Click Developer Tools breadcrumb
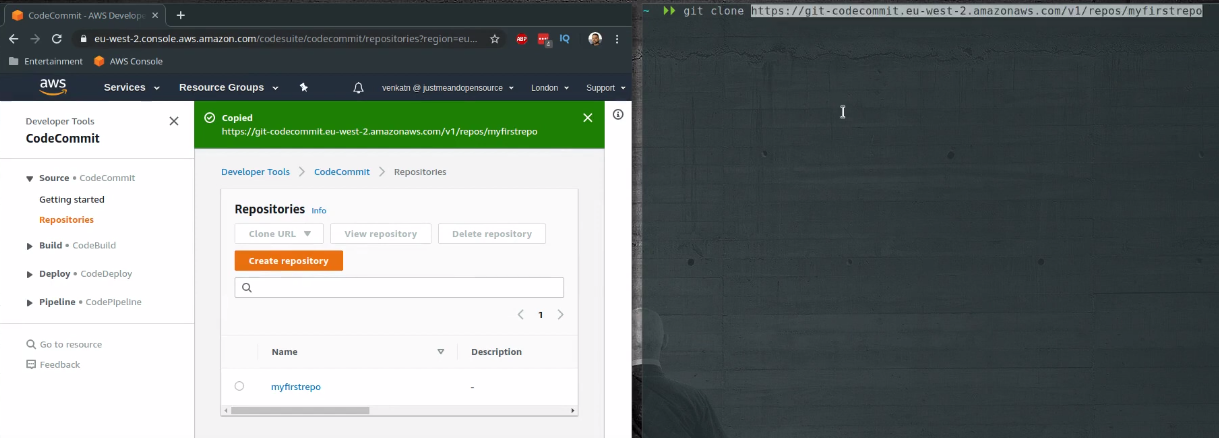1219x438 pixels. tap(255, 172)
